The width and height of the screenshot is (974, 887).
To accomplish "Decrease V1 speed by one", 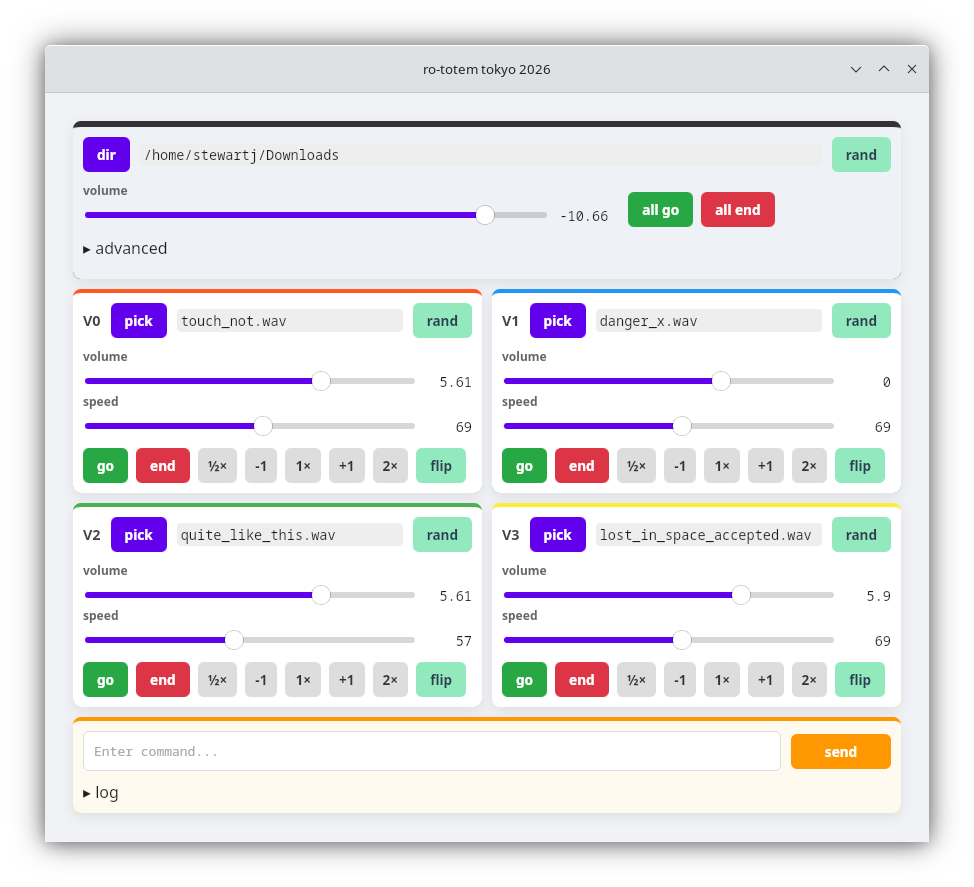I will point(680,466).
